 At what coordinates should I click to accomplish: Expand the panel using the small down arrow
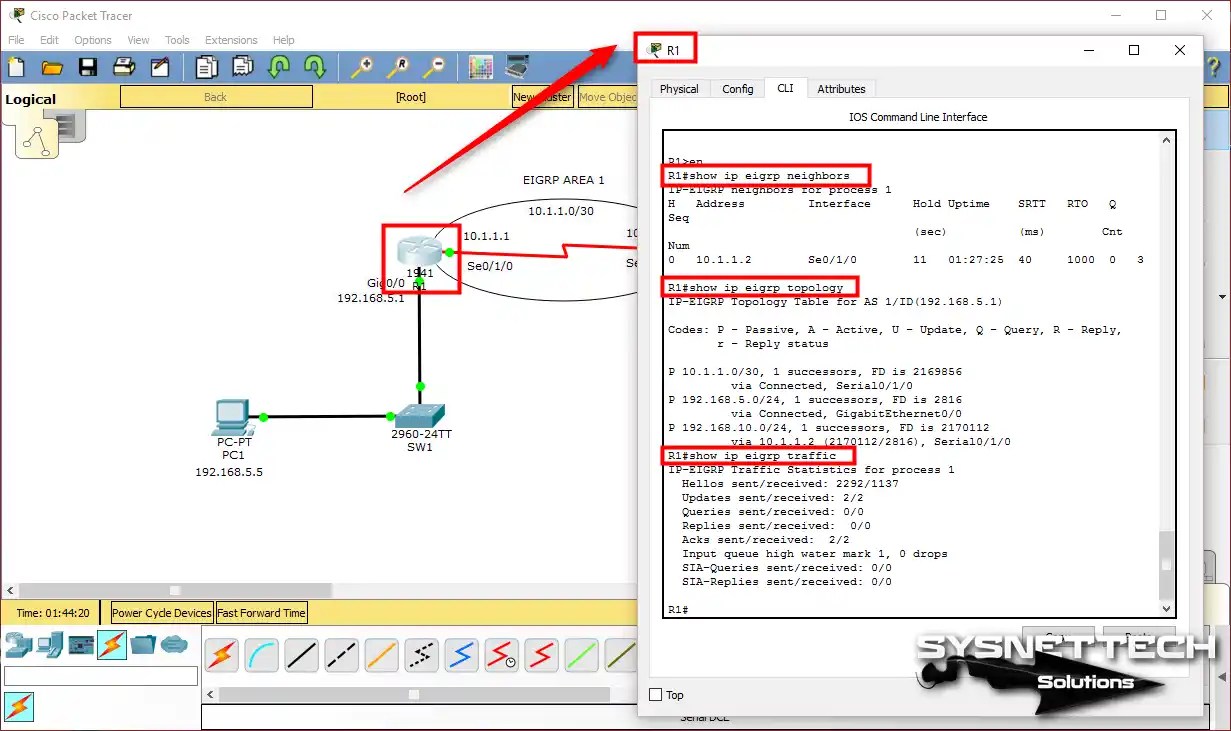click(x=1221, y=296)
